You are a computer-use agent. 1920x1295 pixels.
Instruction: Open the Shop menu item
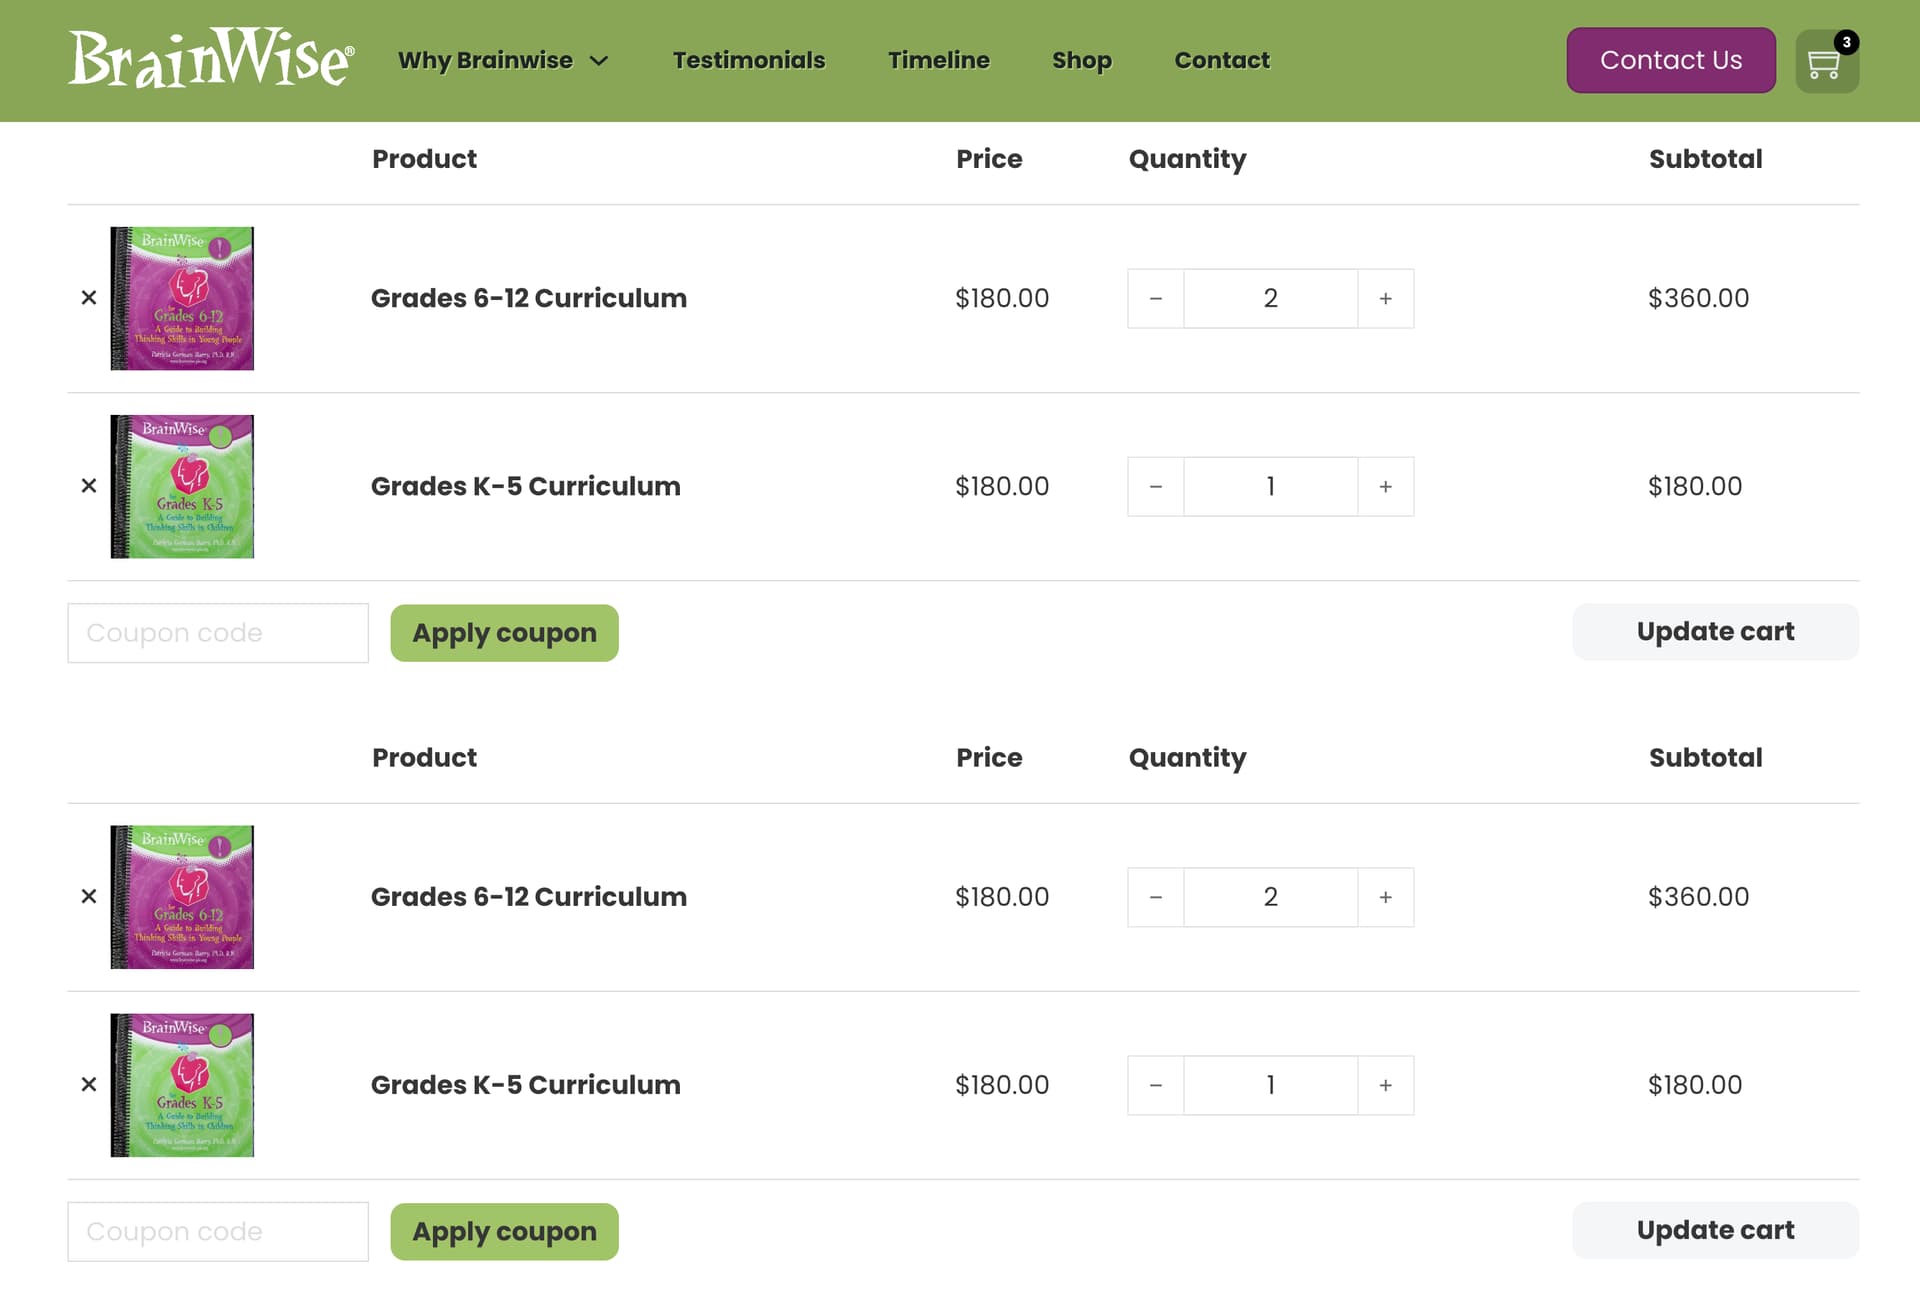point(1082,60)
